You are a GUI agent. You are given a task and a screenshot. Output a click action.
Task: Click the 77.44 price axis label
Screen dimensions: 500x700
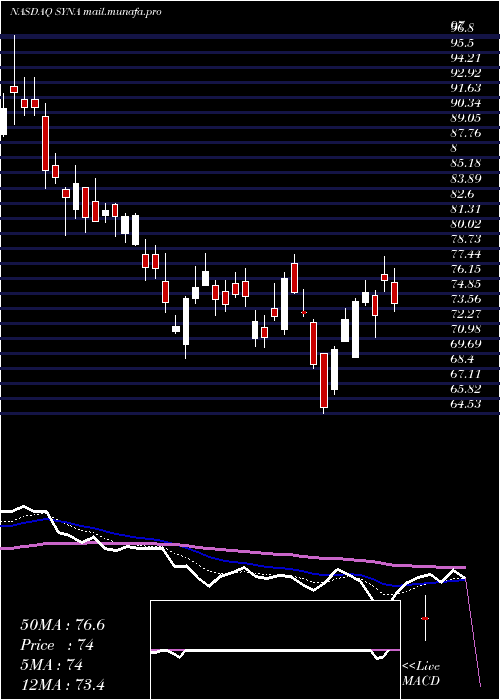pyautogui.click(x=467, y=255)
